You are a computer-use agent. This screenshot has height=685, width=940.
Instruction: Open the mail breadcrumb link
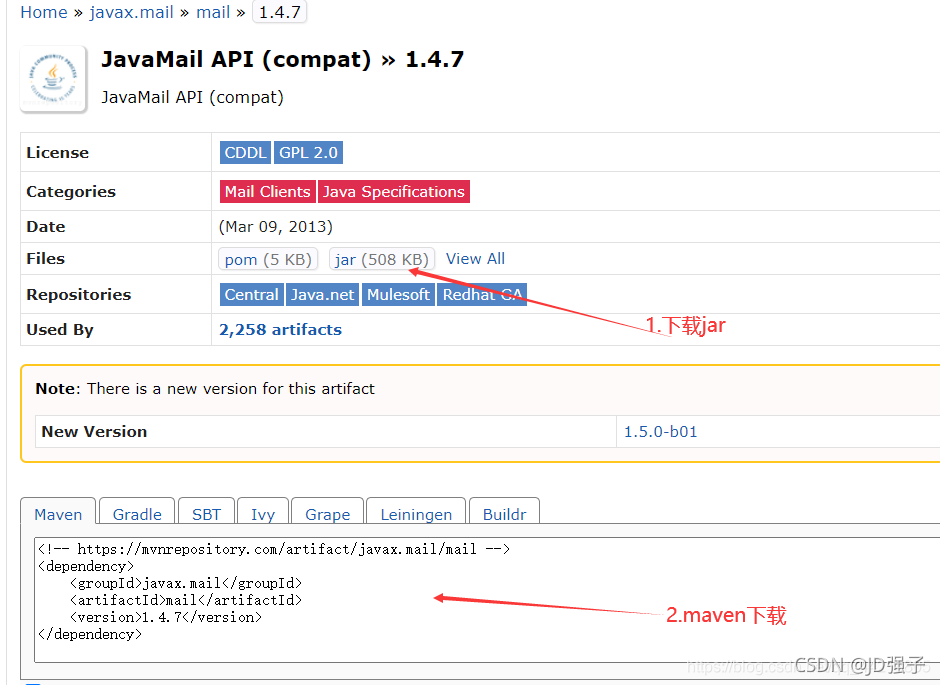pos(213,12)
